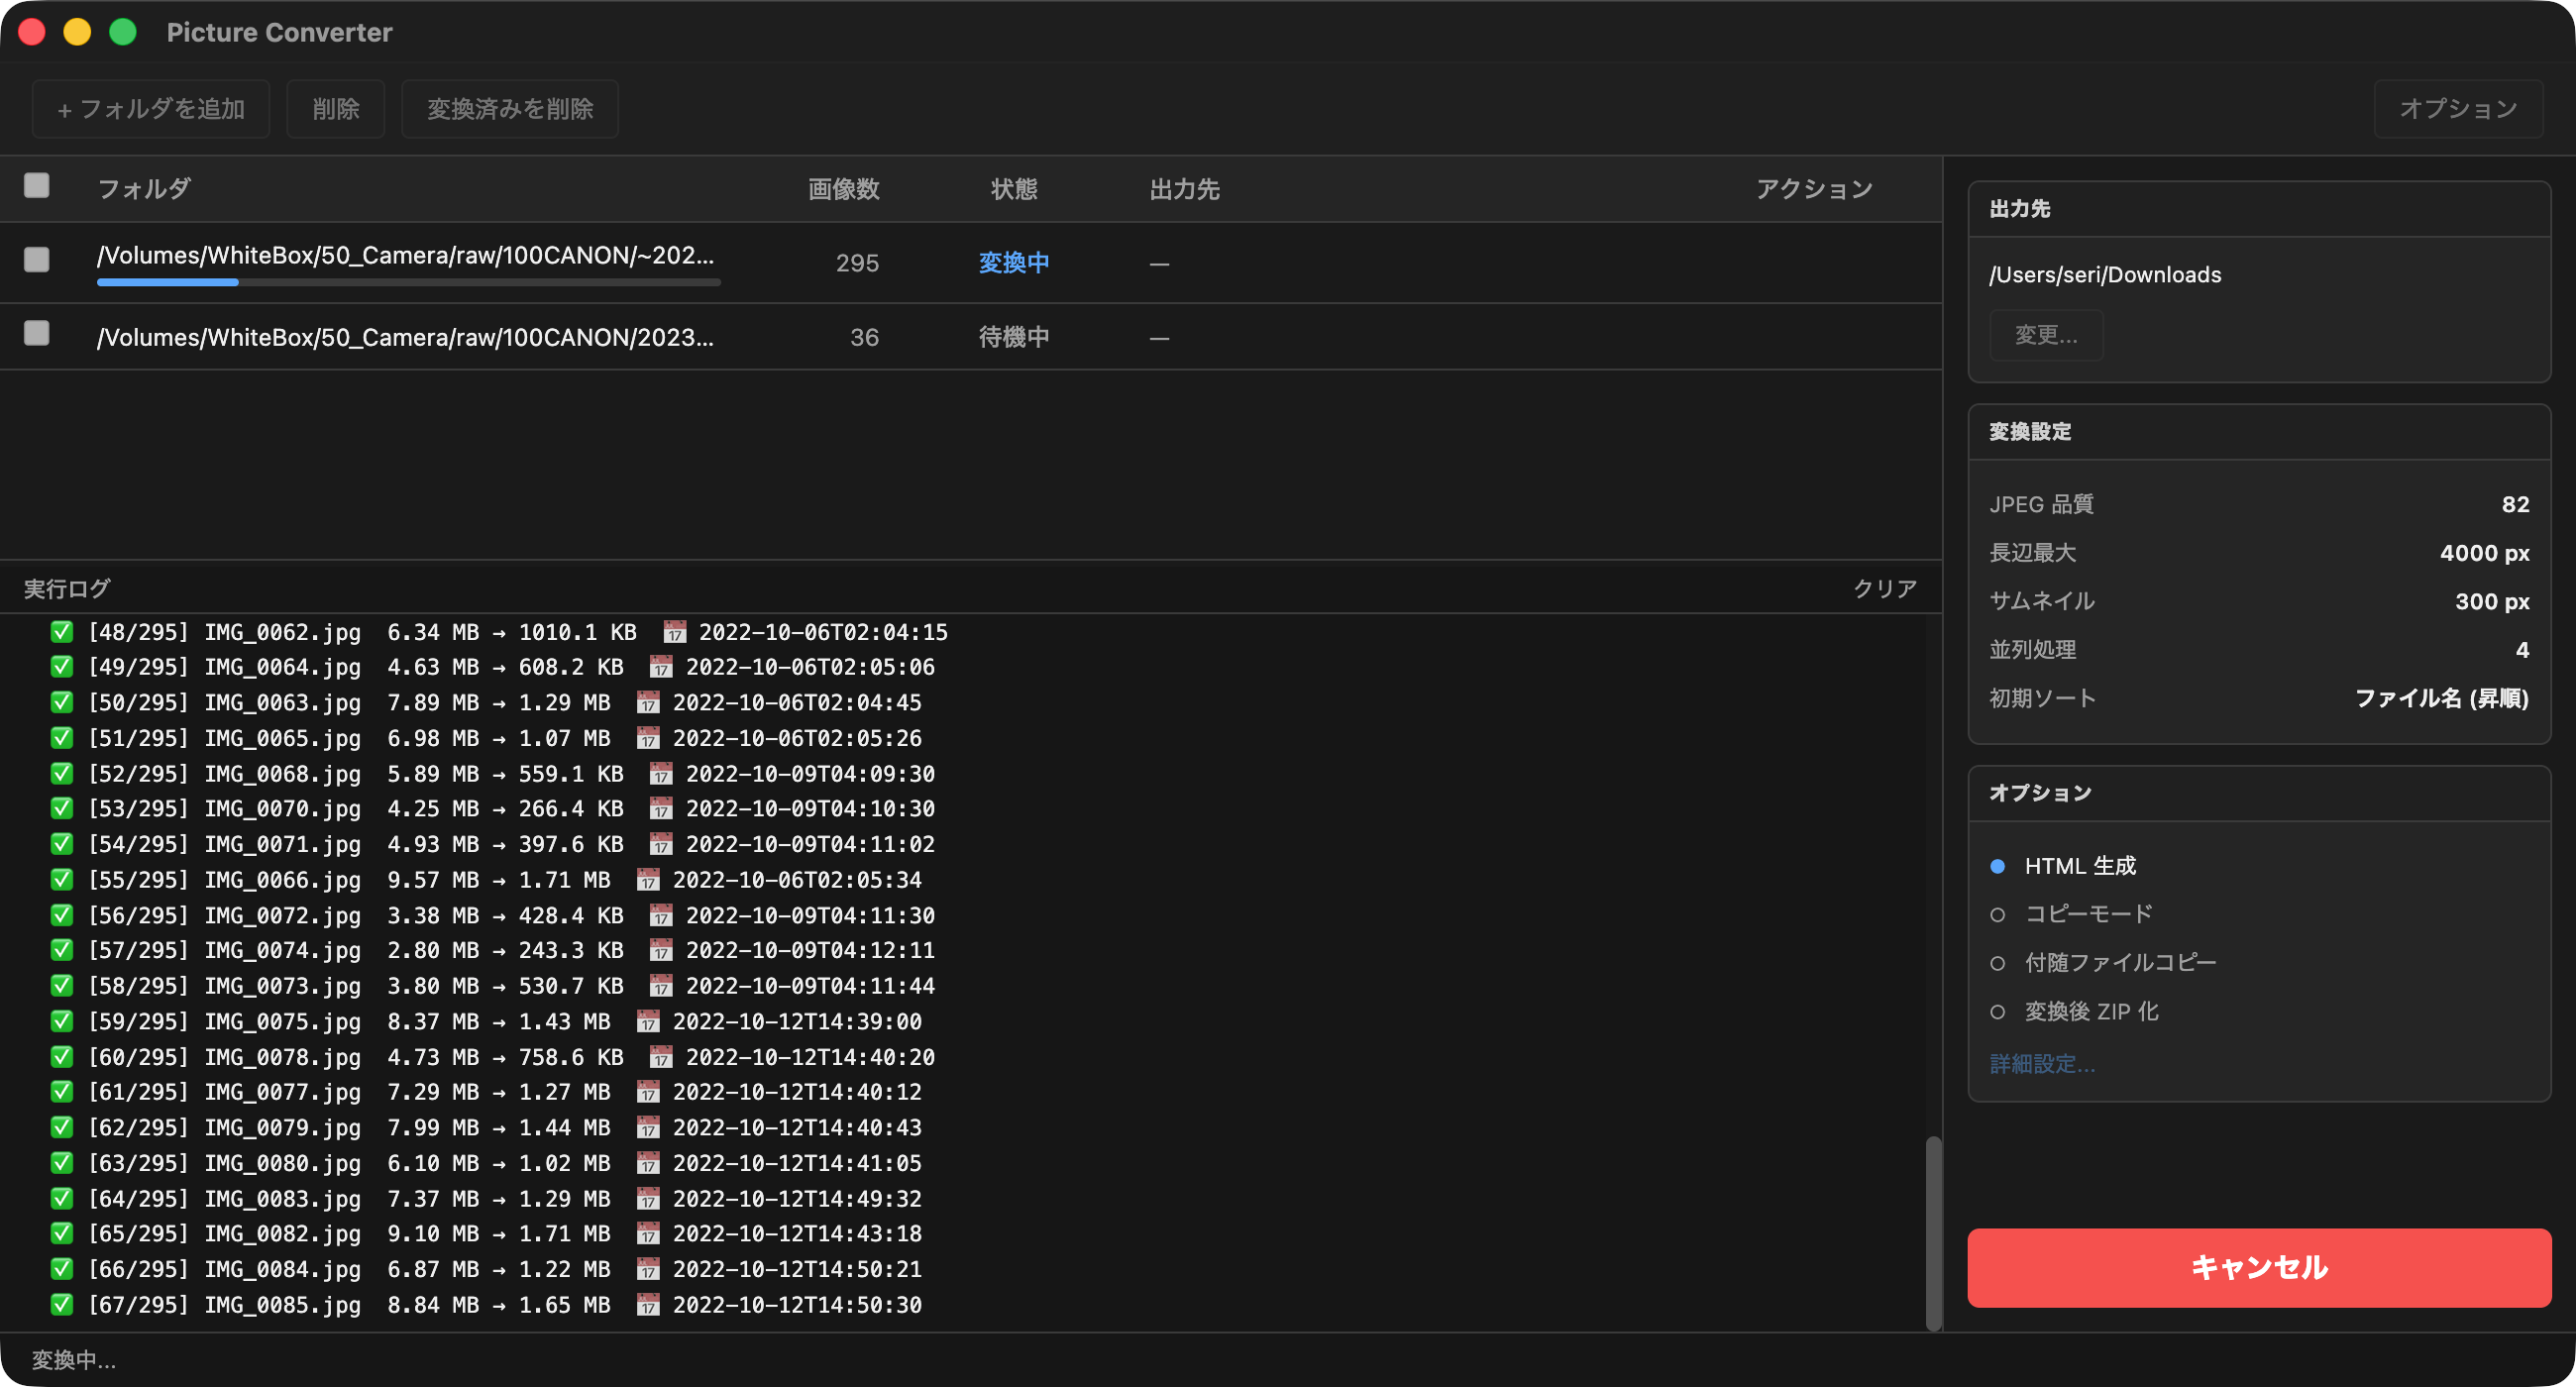The image size is (2576, 1387).
Task: Click the green checkmark icon beside IMG_0062.jpg
Action: coord(61,632)
